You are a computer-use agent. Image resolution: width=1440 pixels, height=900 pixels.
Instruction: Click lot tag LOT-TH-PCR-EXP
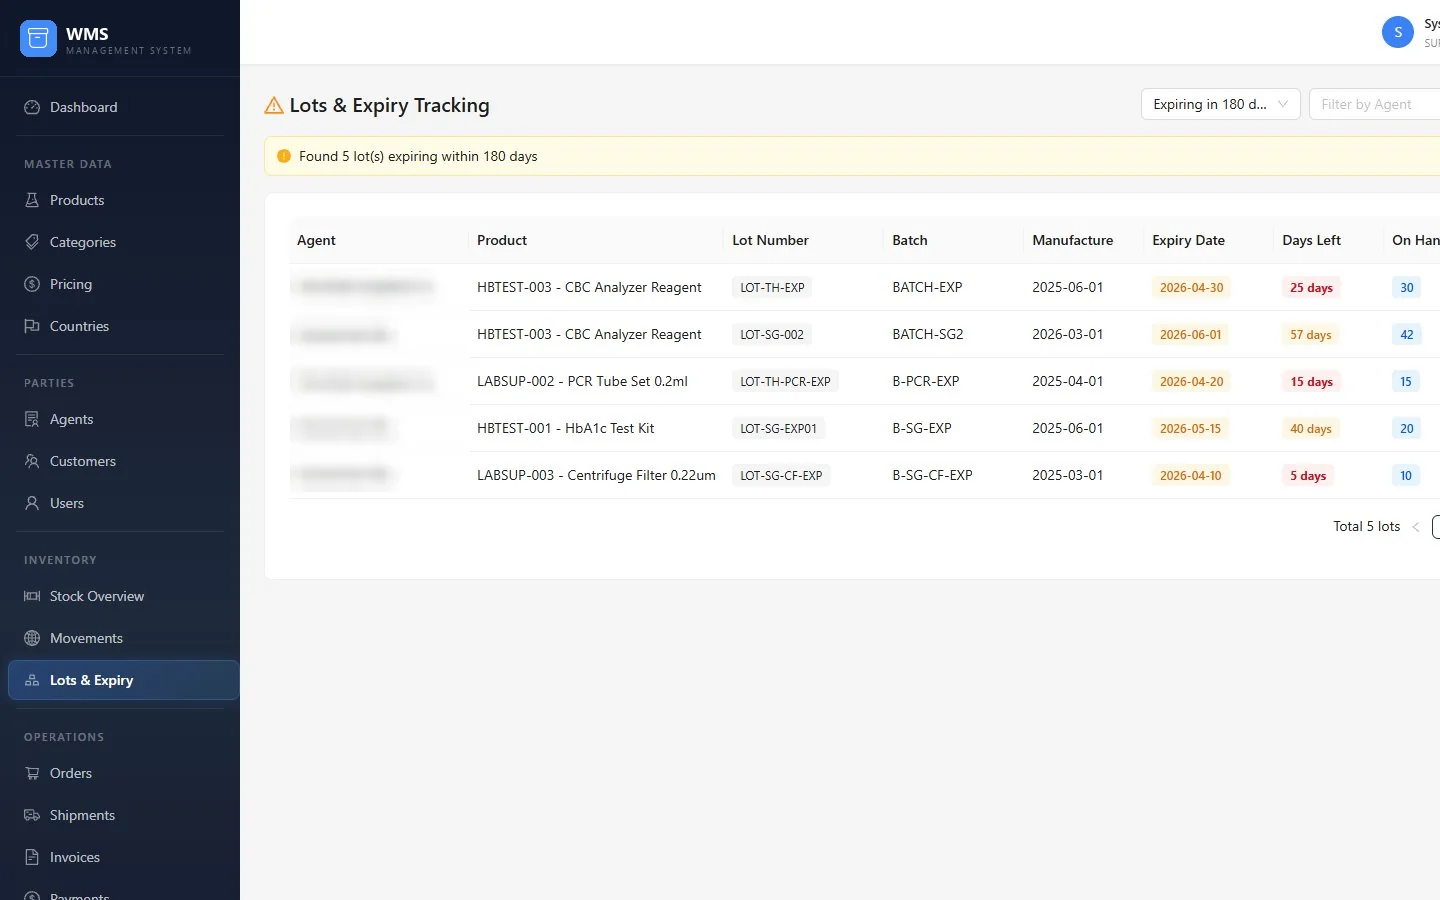785,382
